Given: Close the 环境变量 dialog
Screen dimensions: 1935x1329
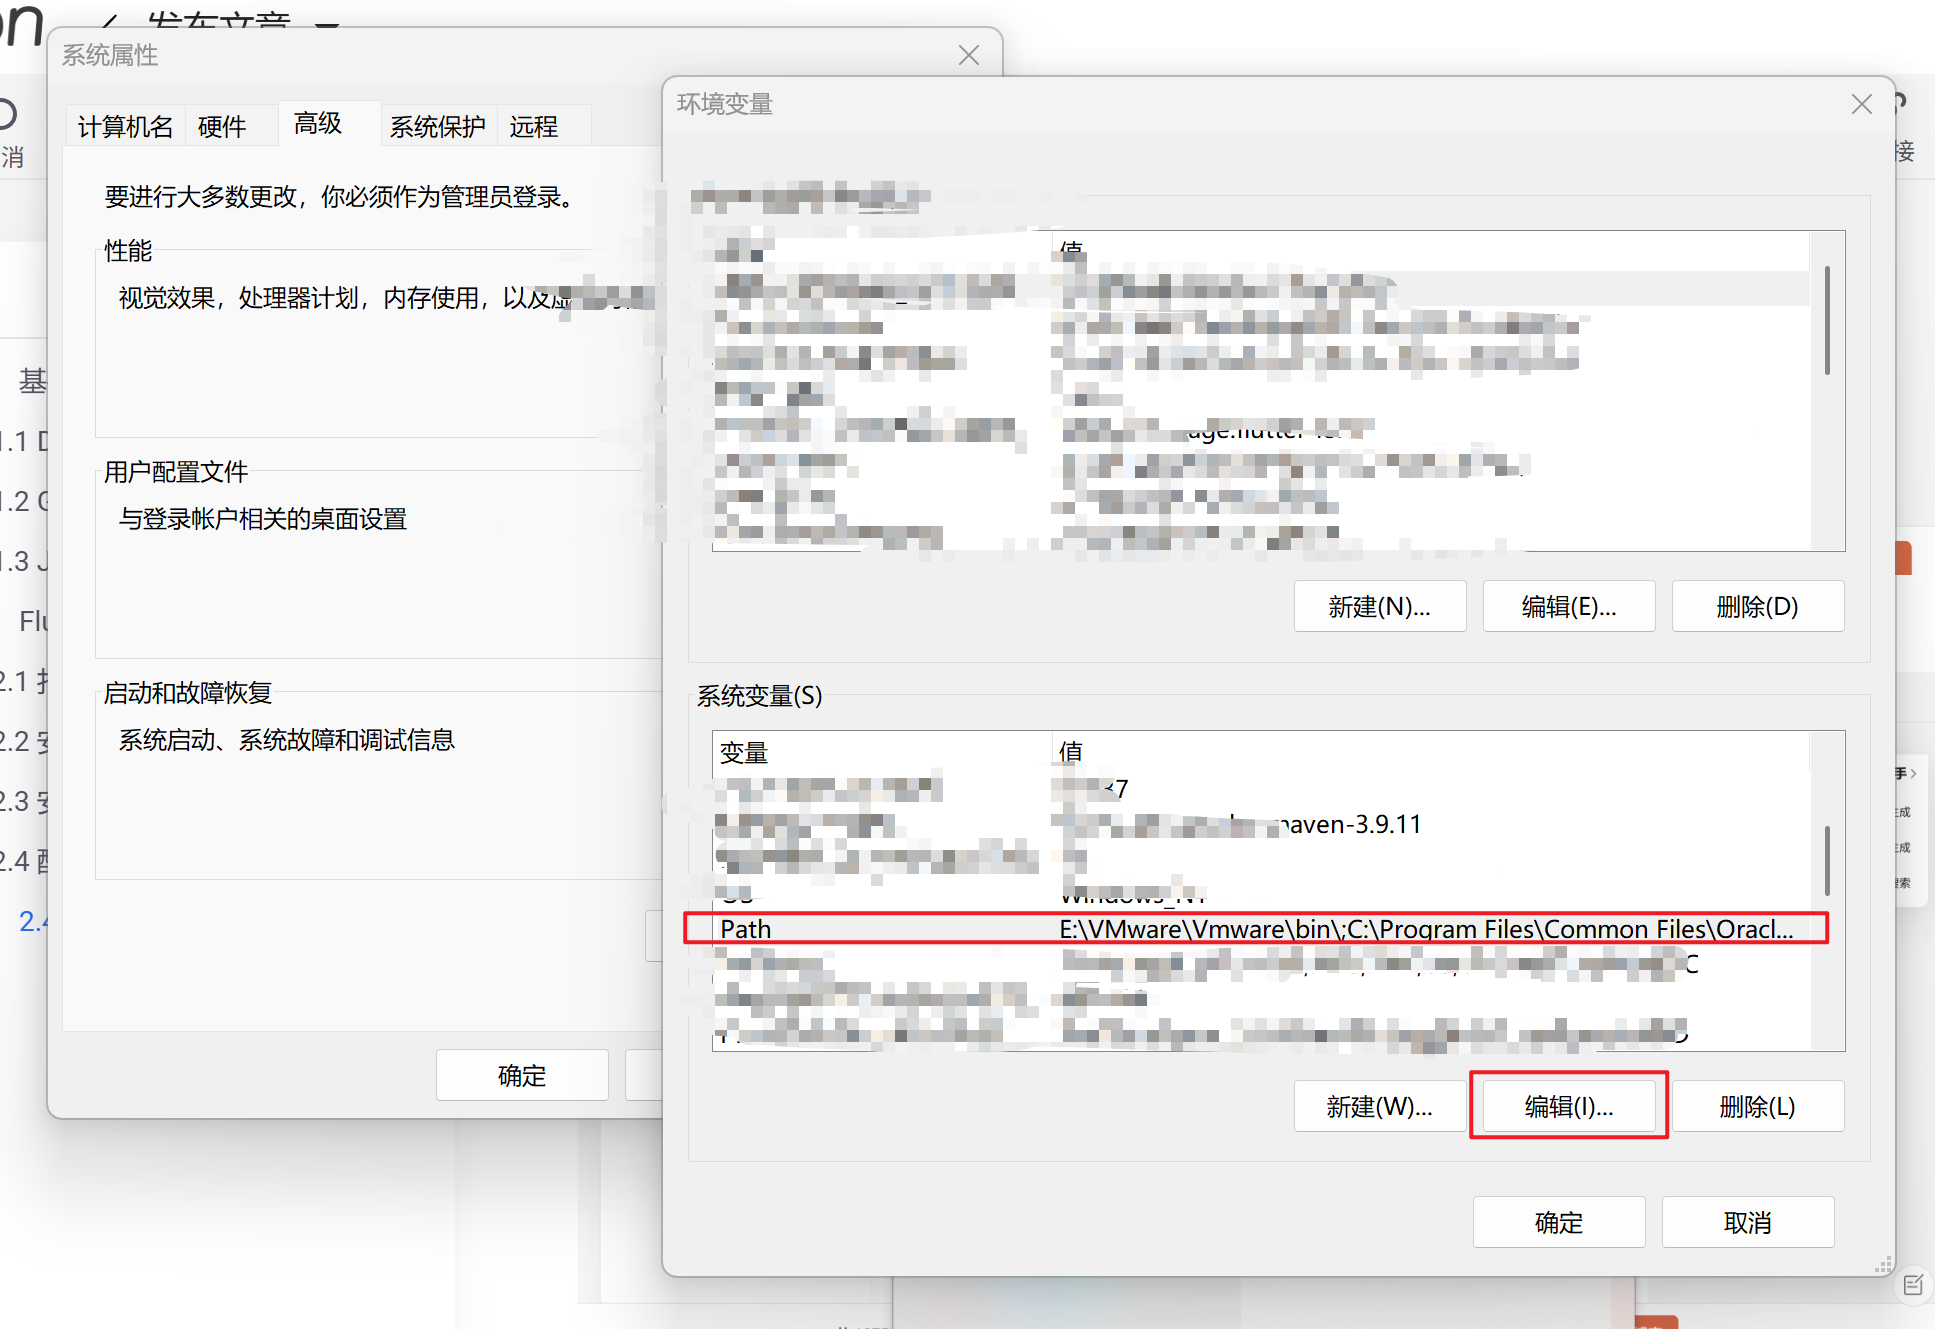Looking at the screenshot, I should coord(1860,104).
